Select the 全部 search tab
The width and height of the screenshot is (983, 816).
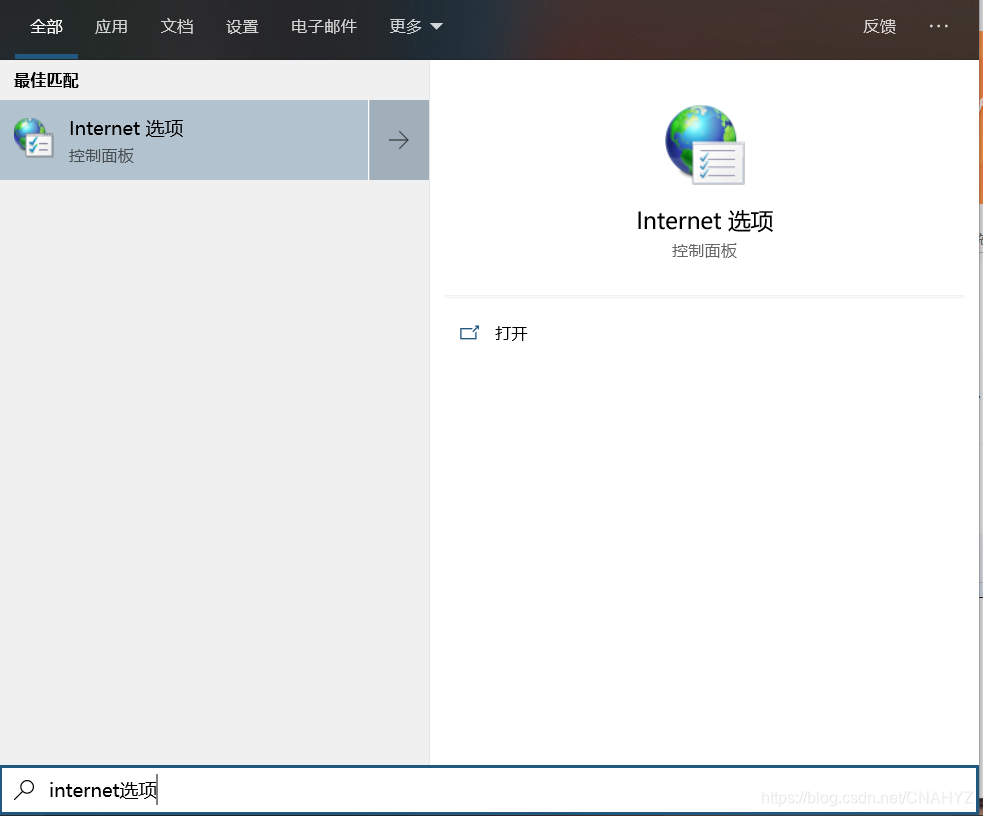[x=46, y=27]
